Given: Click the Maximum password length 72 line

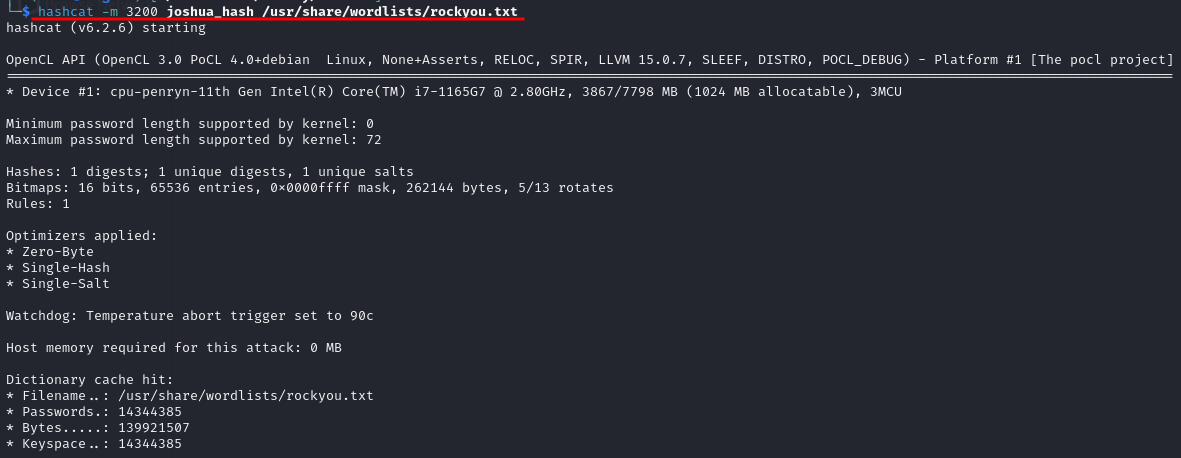Looking at the screenshot, I should [x=194, y=140].
